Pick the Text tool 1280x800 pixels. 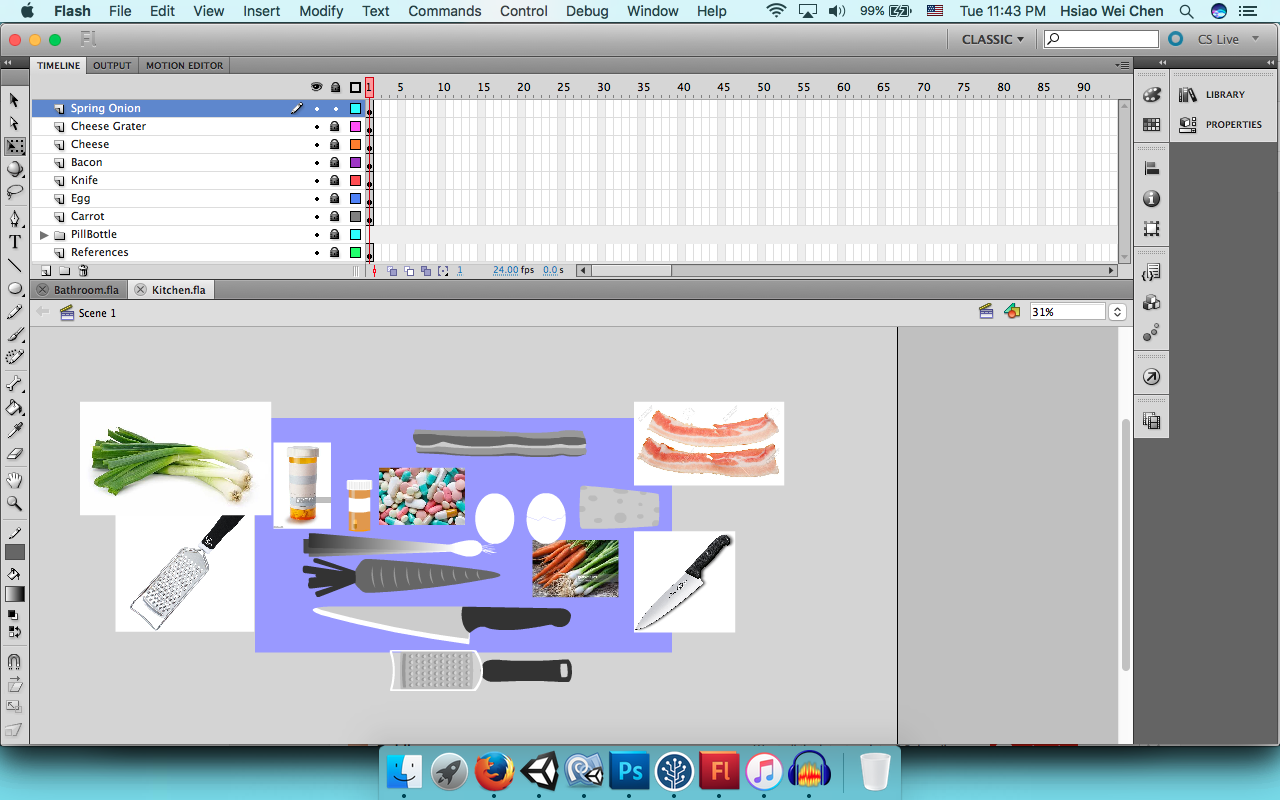pos(15,242)
